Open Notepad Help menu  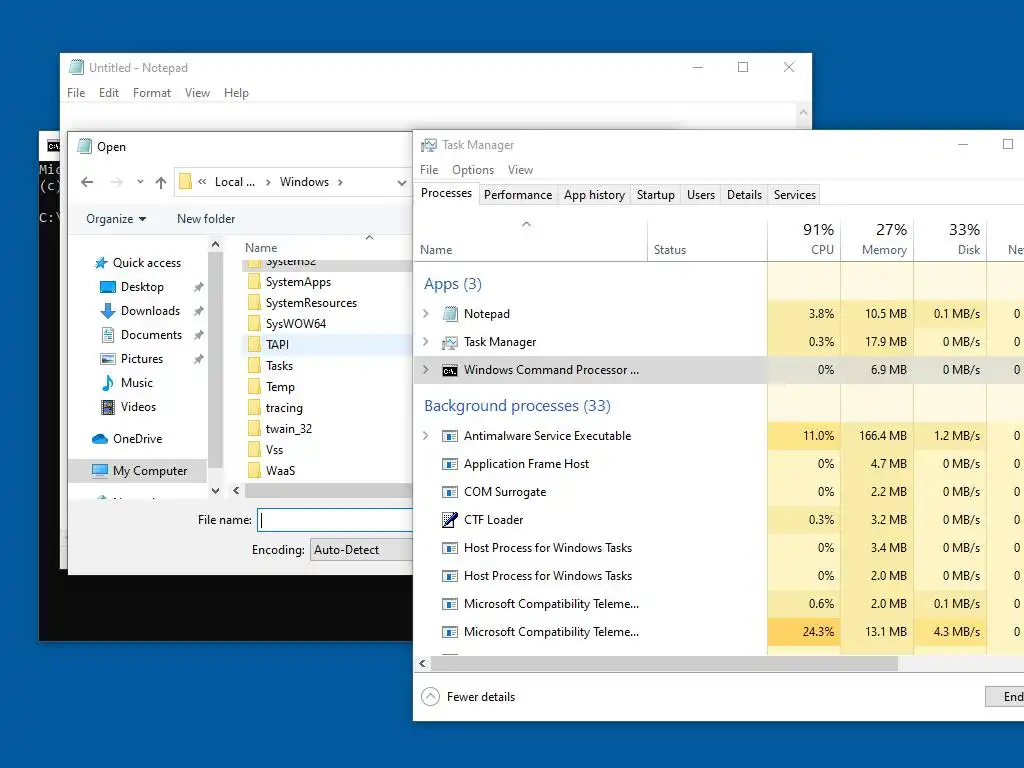coord(236,93)
